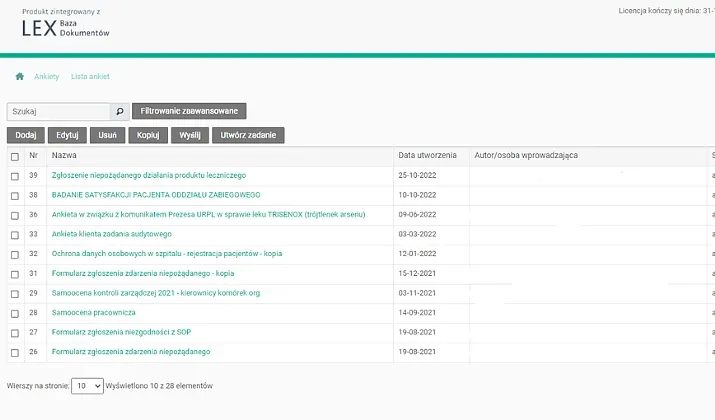The height and width of the screenshot is (420, 715).
Task: Sort by the Data utworzenia column header
Action: pyautogui.click(x=427, y=155)
